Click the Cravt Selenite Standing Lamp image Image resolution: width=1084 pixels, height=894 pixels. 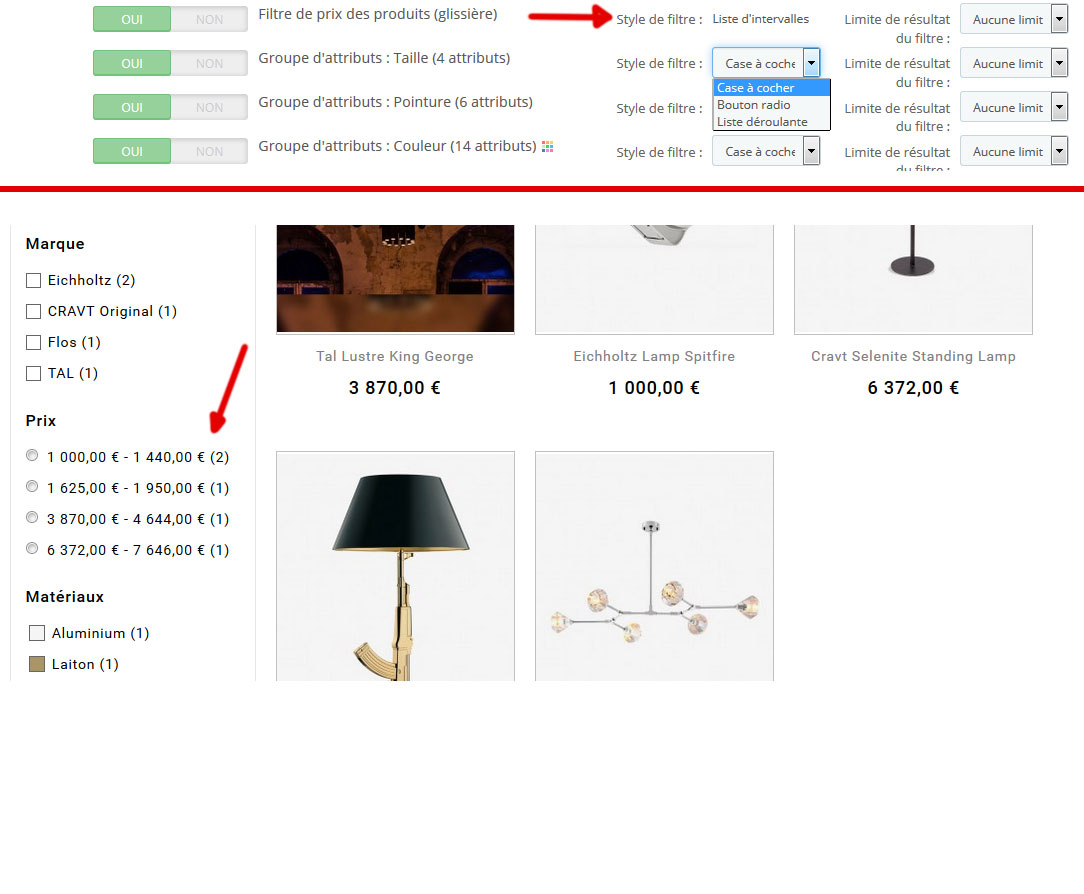(x=913, y=279)
